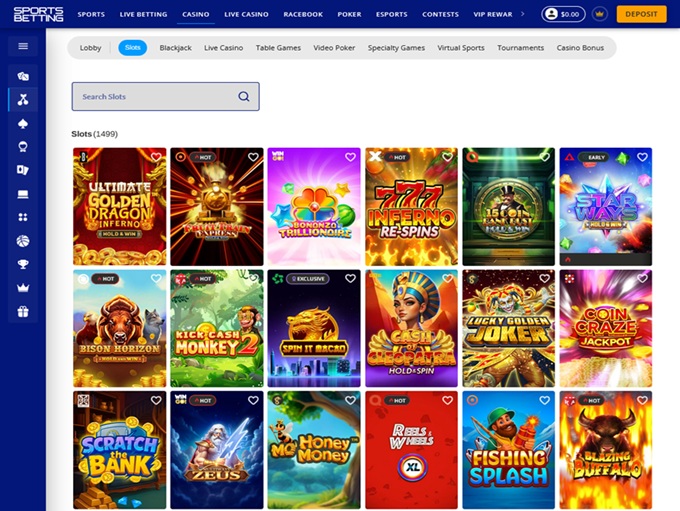Open the trophy icon in the sidebar
The image size is (680, 511).
click(23, 264)
